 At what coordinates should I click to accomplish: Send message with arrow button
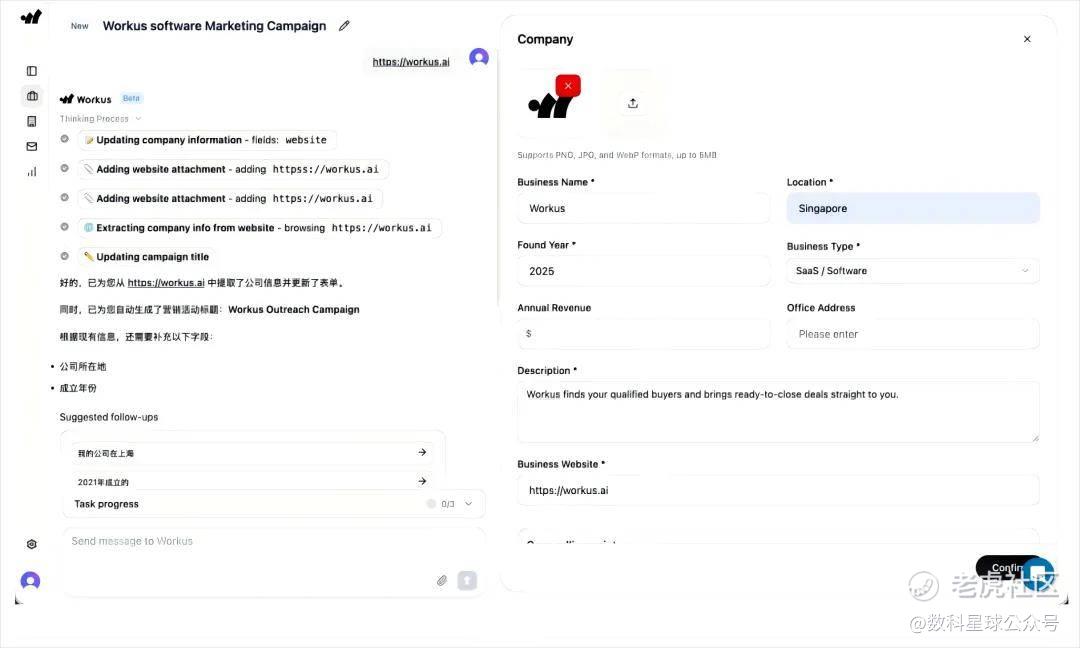pos(467,581)
